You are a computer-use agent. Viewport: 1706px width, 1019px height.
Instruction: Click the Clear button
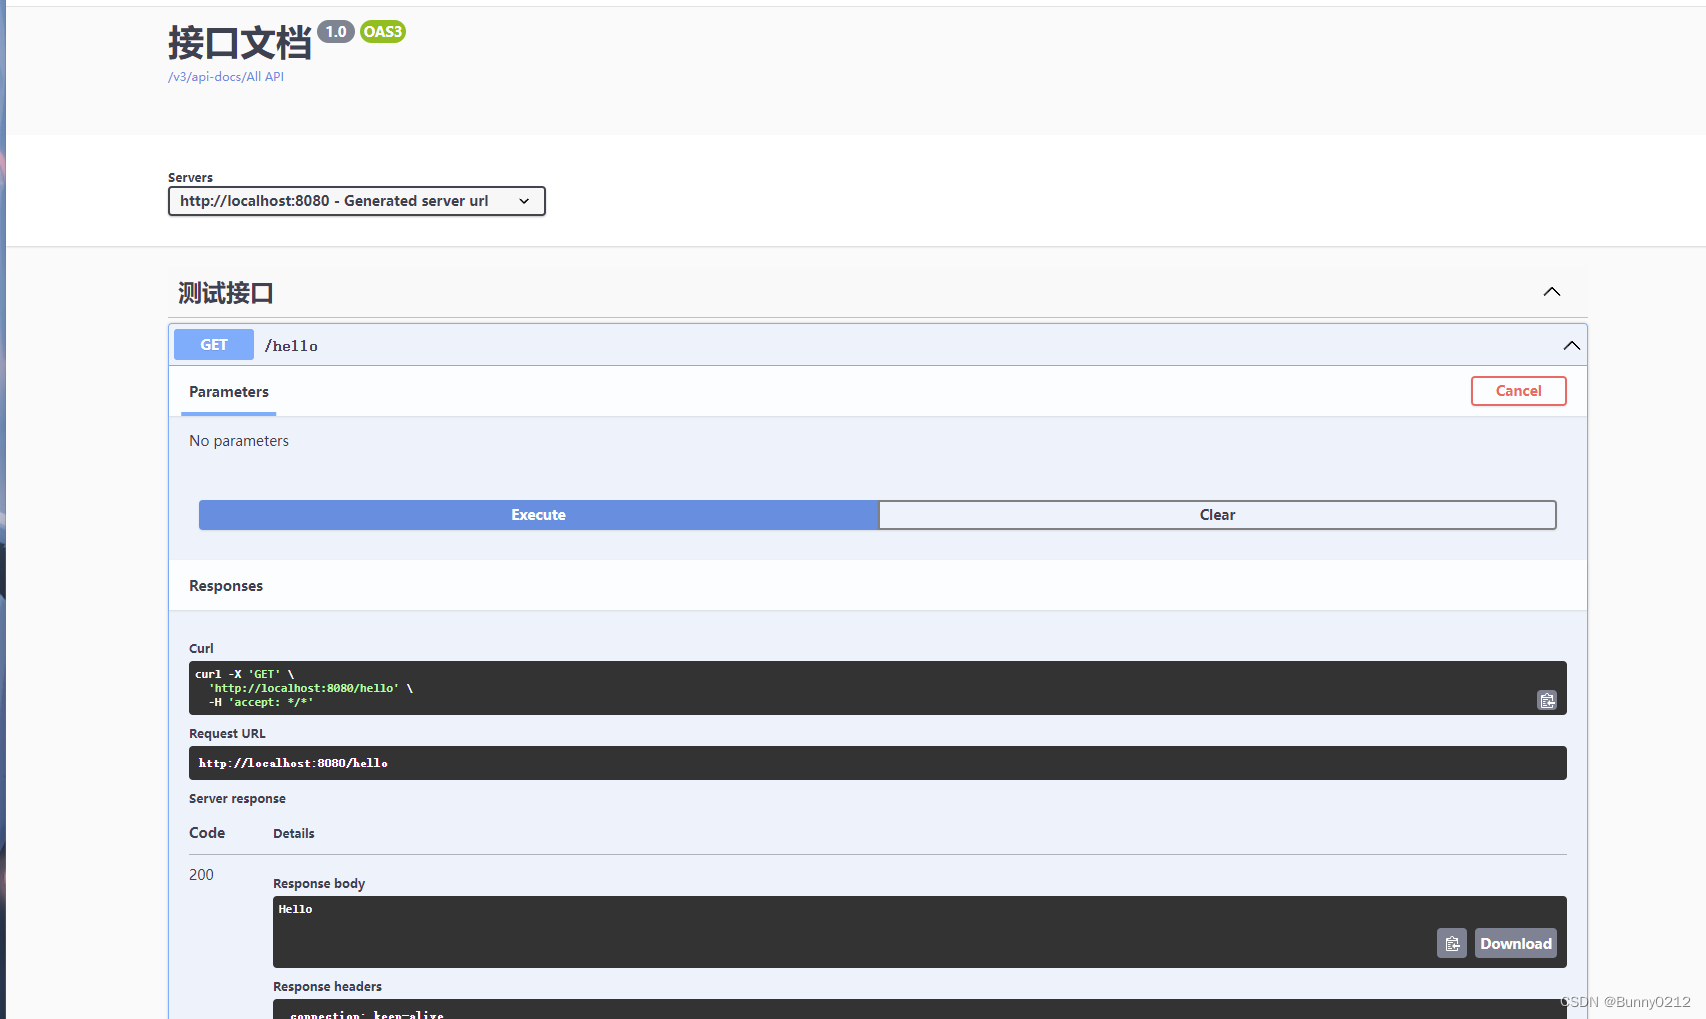click(1218, 515)
